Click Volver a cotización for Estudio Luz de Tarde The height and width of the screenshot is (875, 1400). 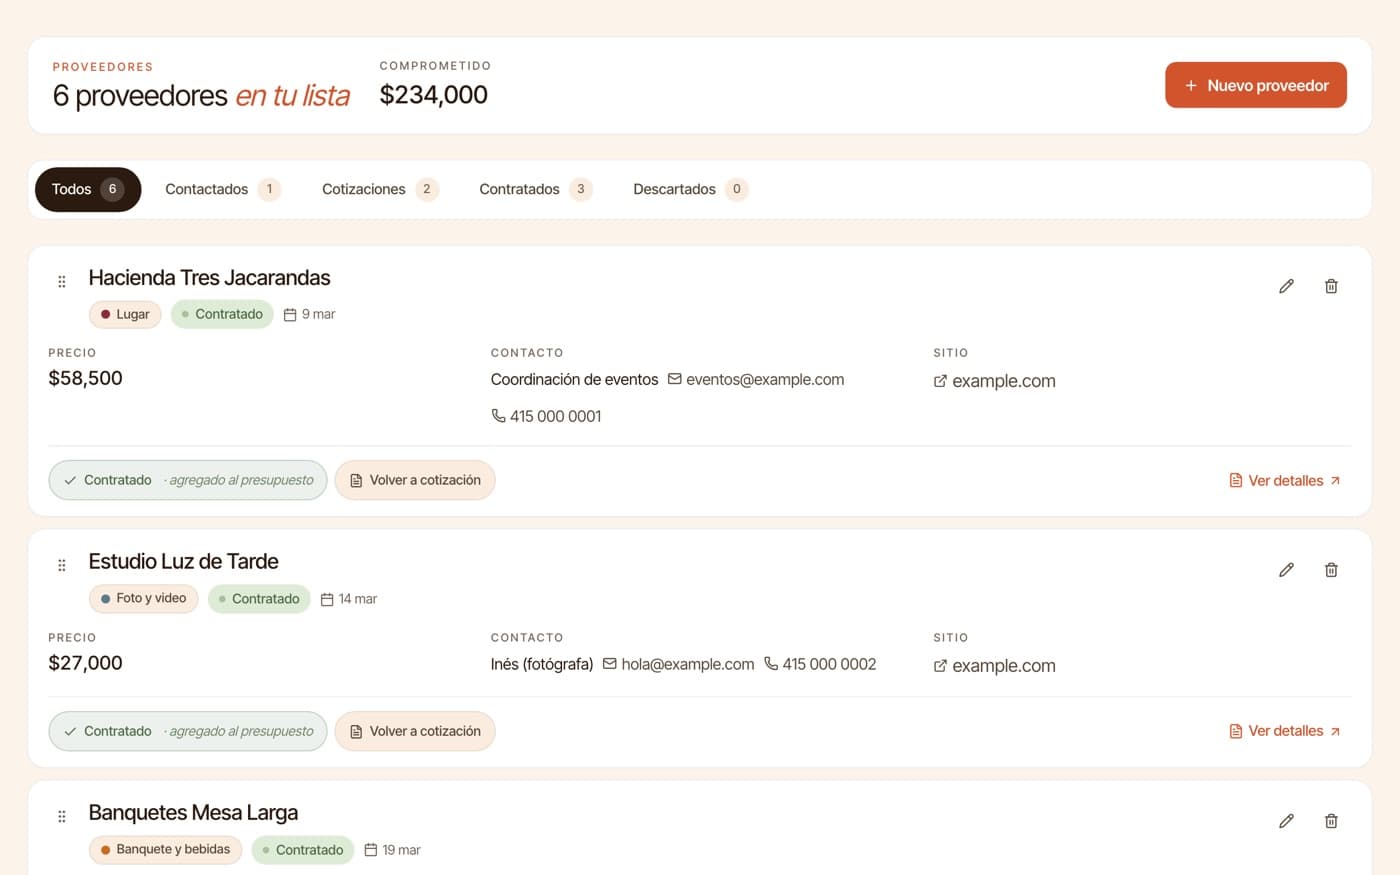pos(415,731)
